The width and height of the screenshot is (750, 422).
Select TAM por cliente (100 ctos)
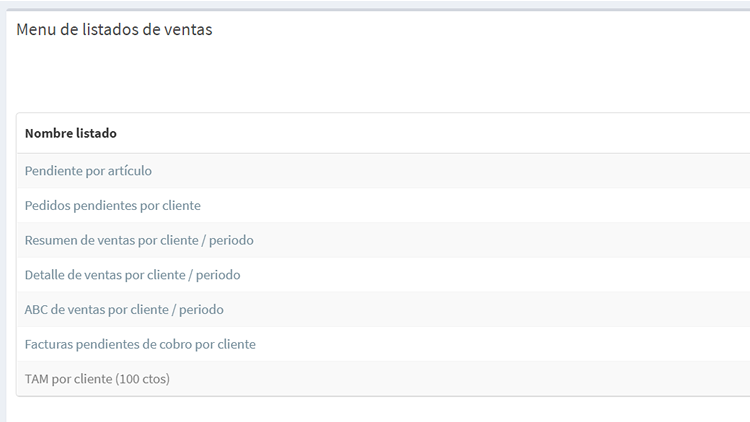pyautogui.click(x=97, y=379)
